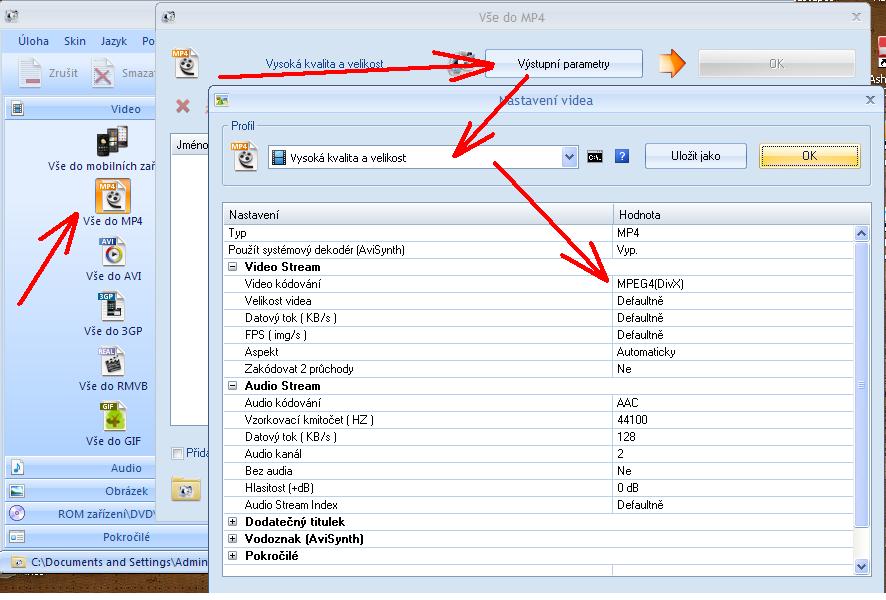Select the Velikost videa row
886x600 pixels.
[538, 301]
